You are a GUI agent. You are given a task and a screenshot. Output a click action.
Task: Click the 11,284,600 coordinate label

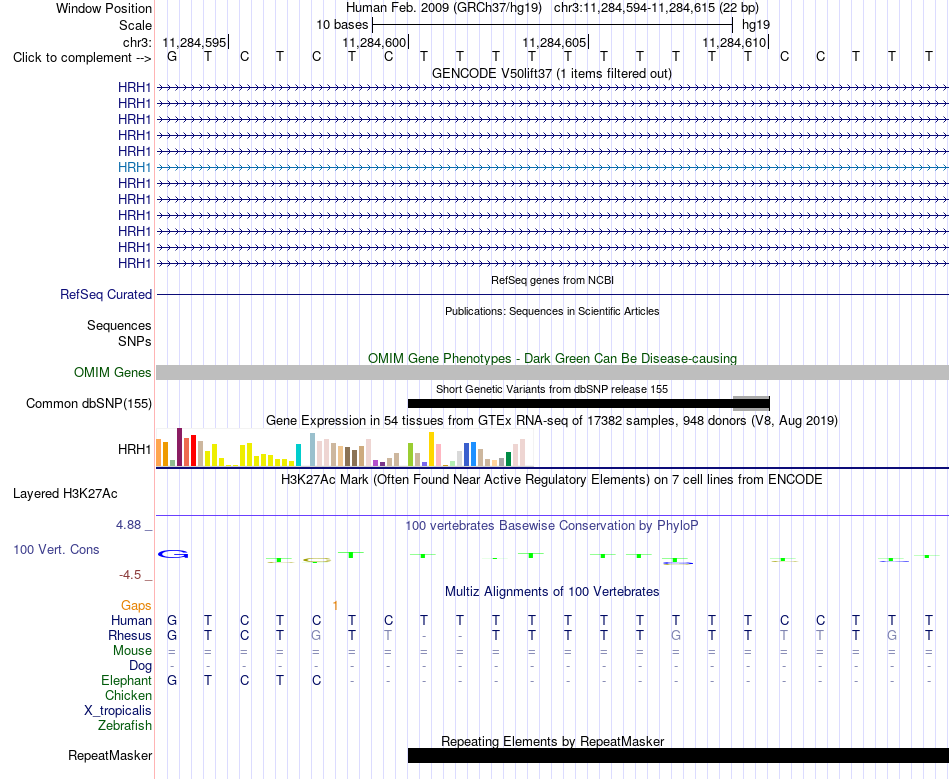(x=374, y=42)
